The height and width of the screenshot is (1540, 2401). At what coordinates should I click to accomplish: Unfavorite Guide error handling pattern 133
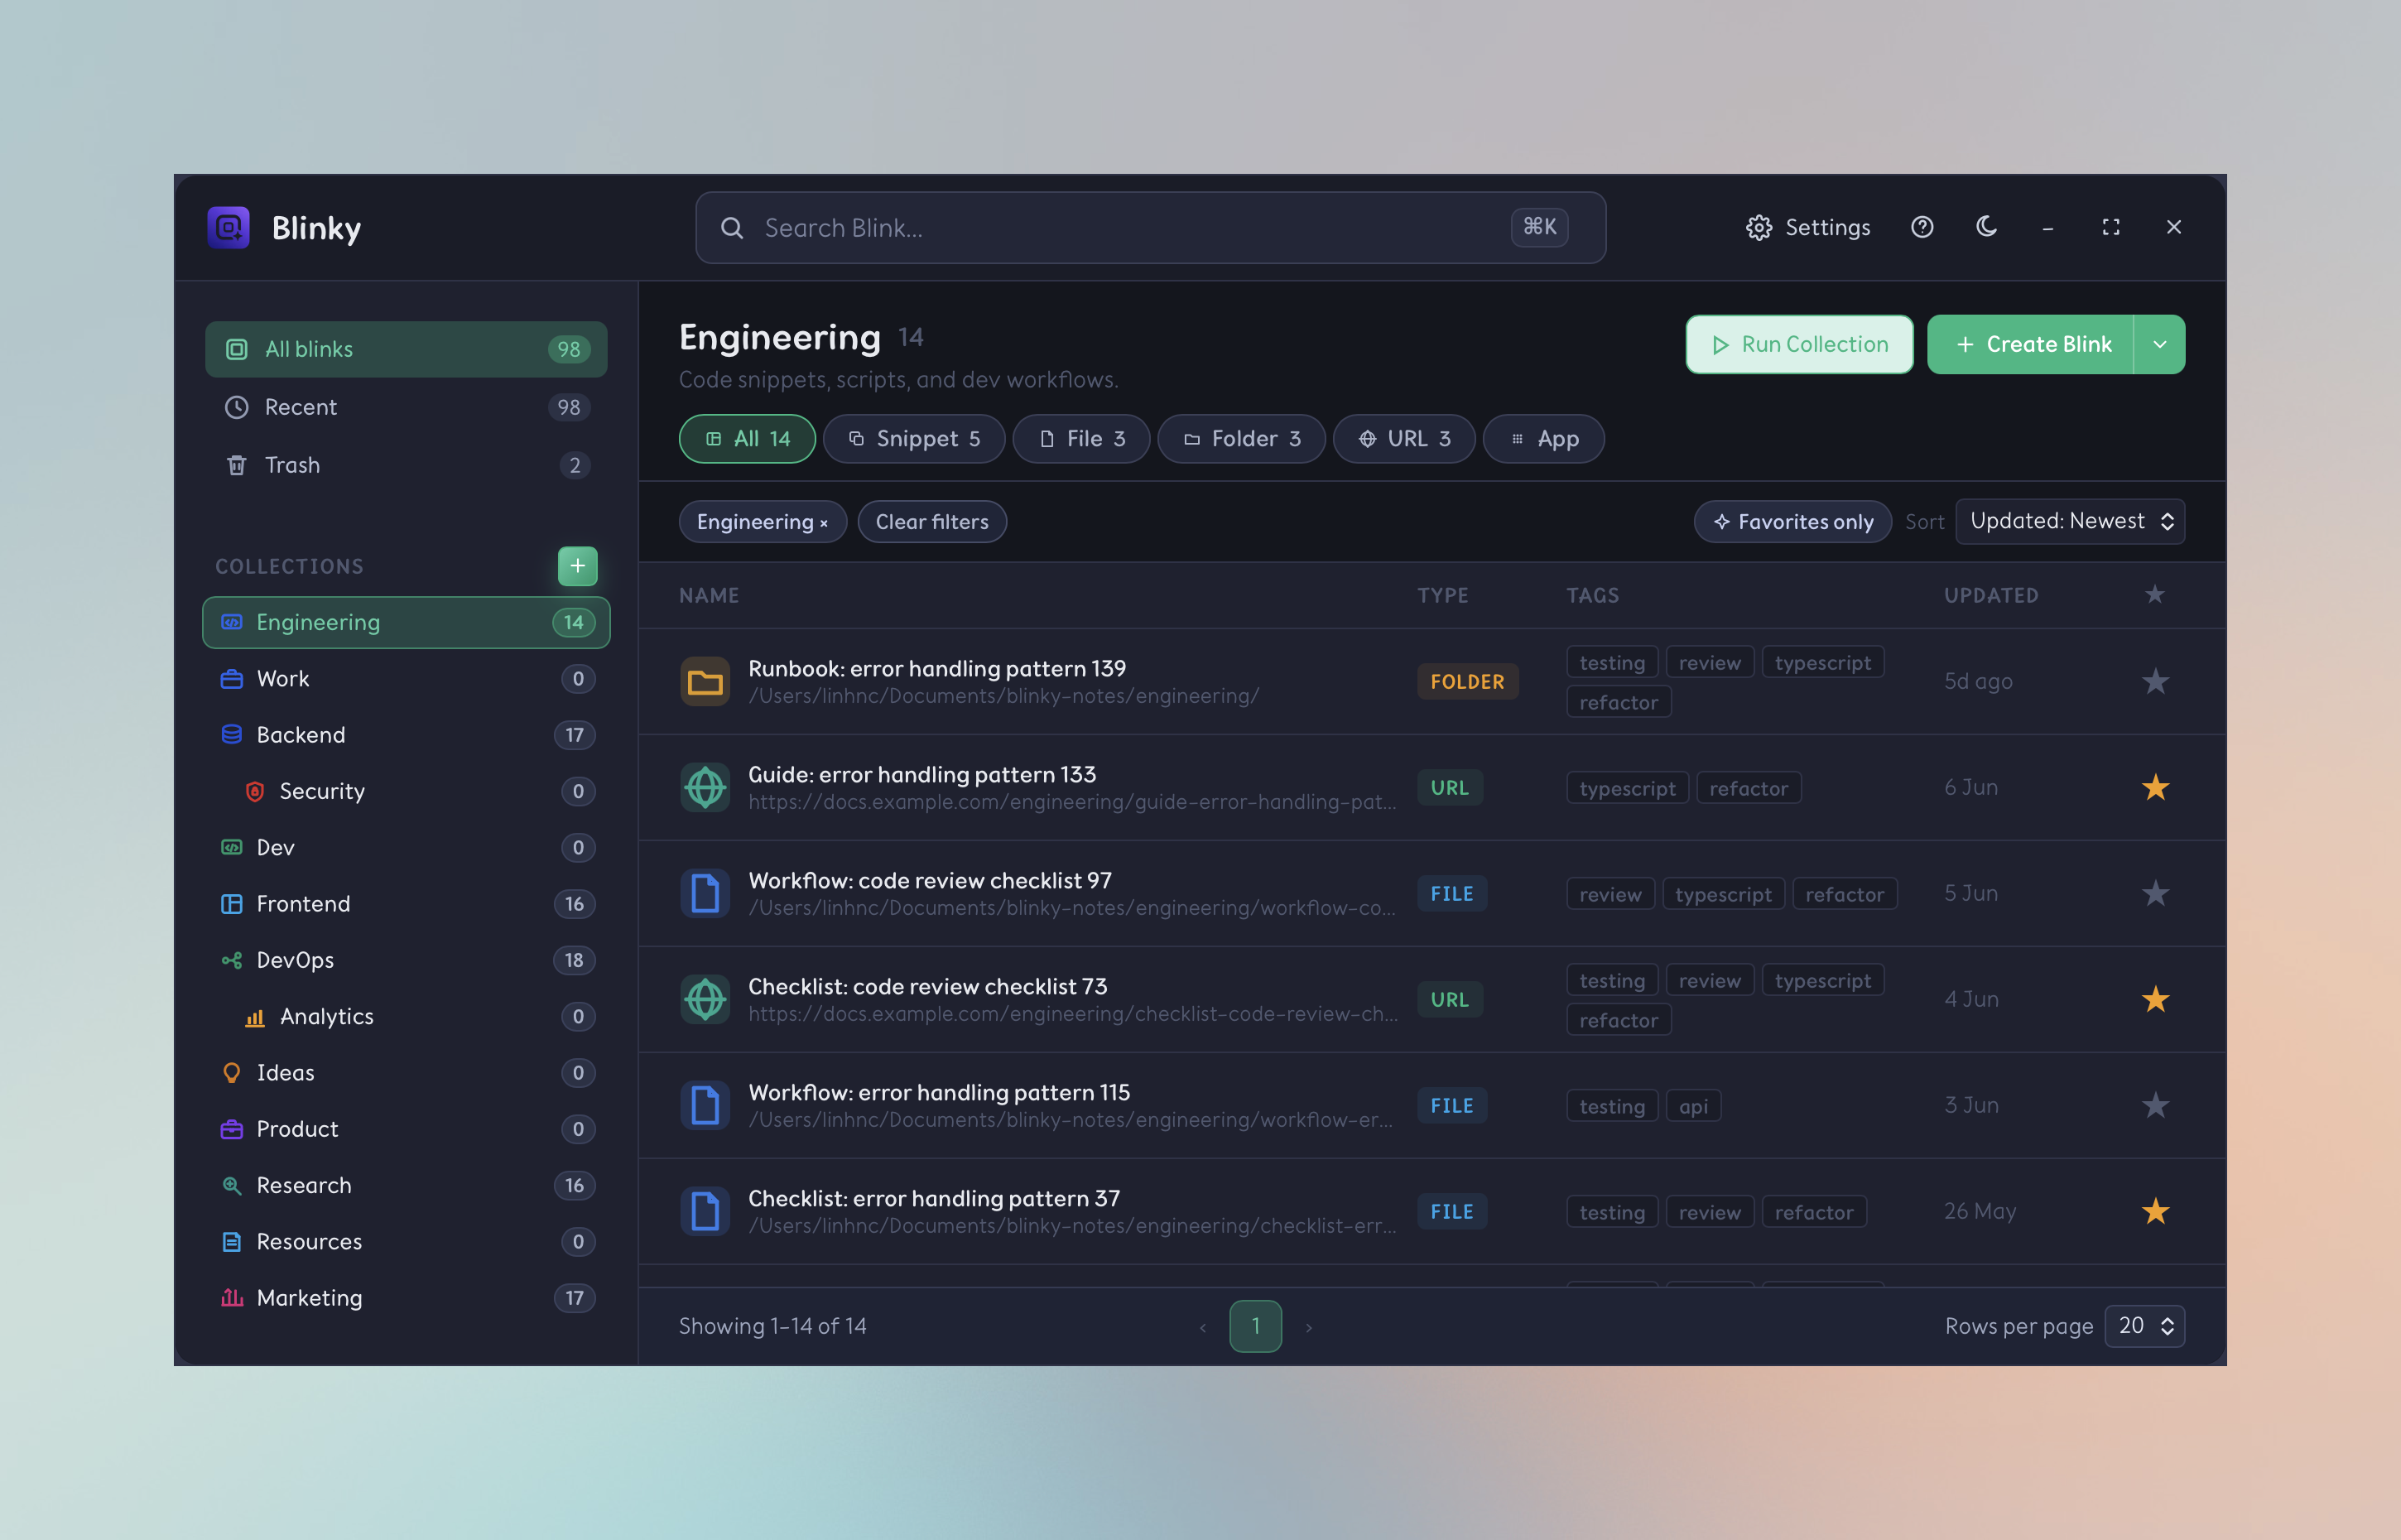2155,788
